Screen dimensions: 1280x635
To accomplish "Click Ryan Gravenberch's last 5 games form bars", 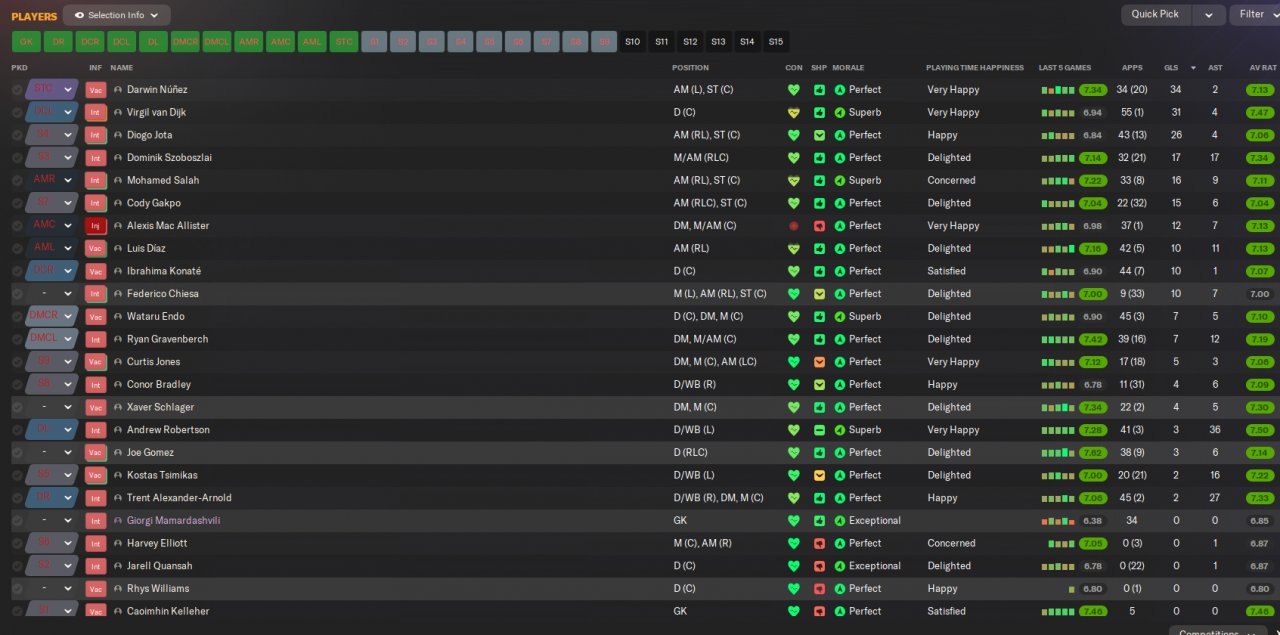I will (1058, 339).
